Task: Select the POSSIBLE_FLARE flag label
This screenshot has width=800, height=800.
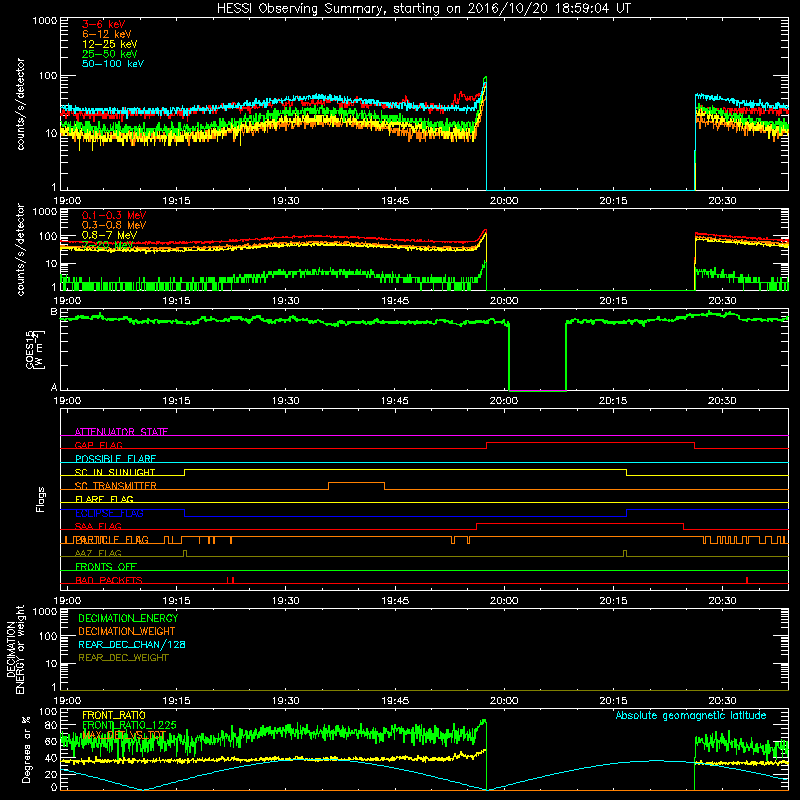Action: 115,459
